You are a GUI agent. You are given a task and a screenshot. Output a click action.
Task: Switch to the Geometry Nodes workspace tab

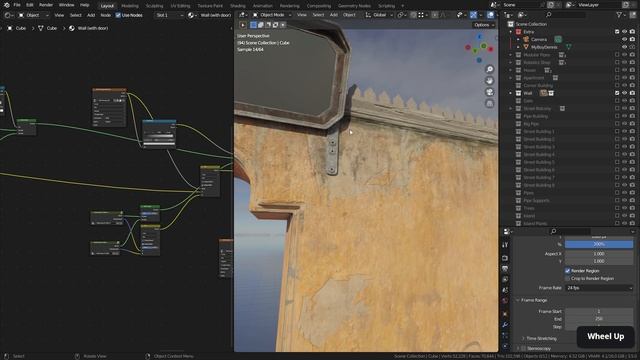point(354,6)
